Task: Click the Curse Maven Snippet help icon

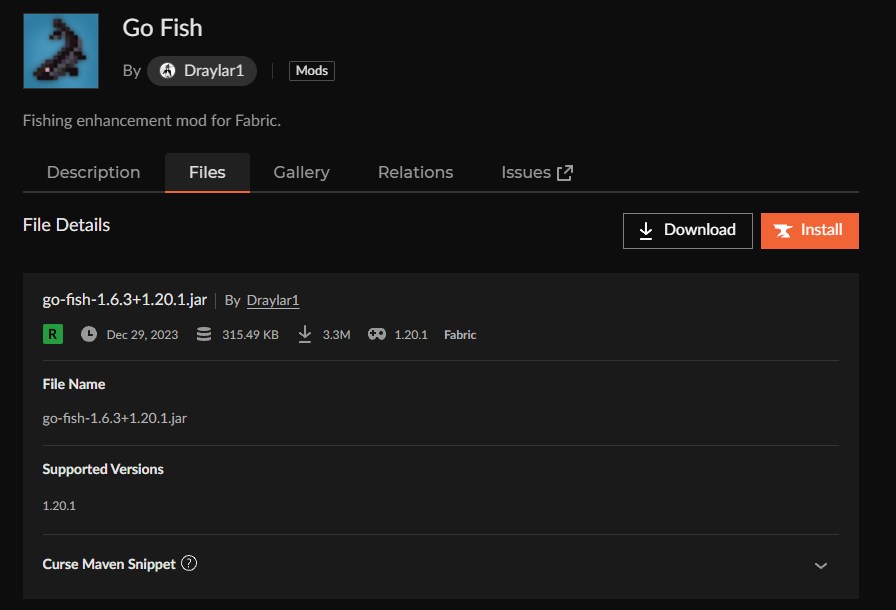Action: point(189,563)
